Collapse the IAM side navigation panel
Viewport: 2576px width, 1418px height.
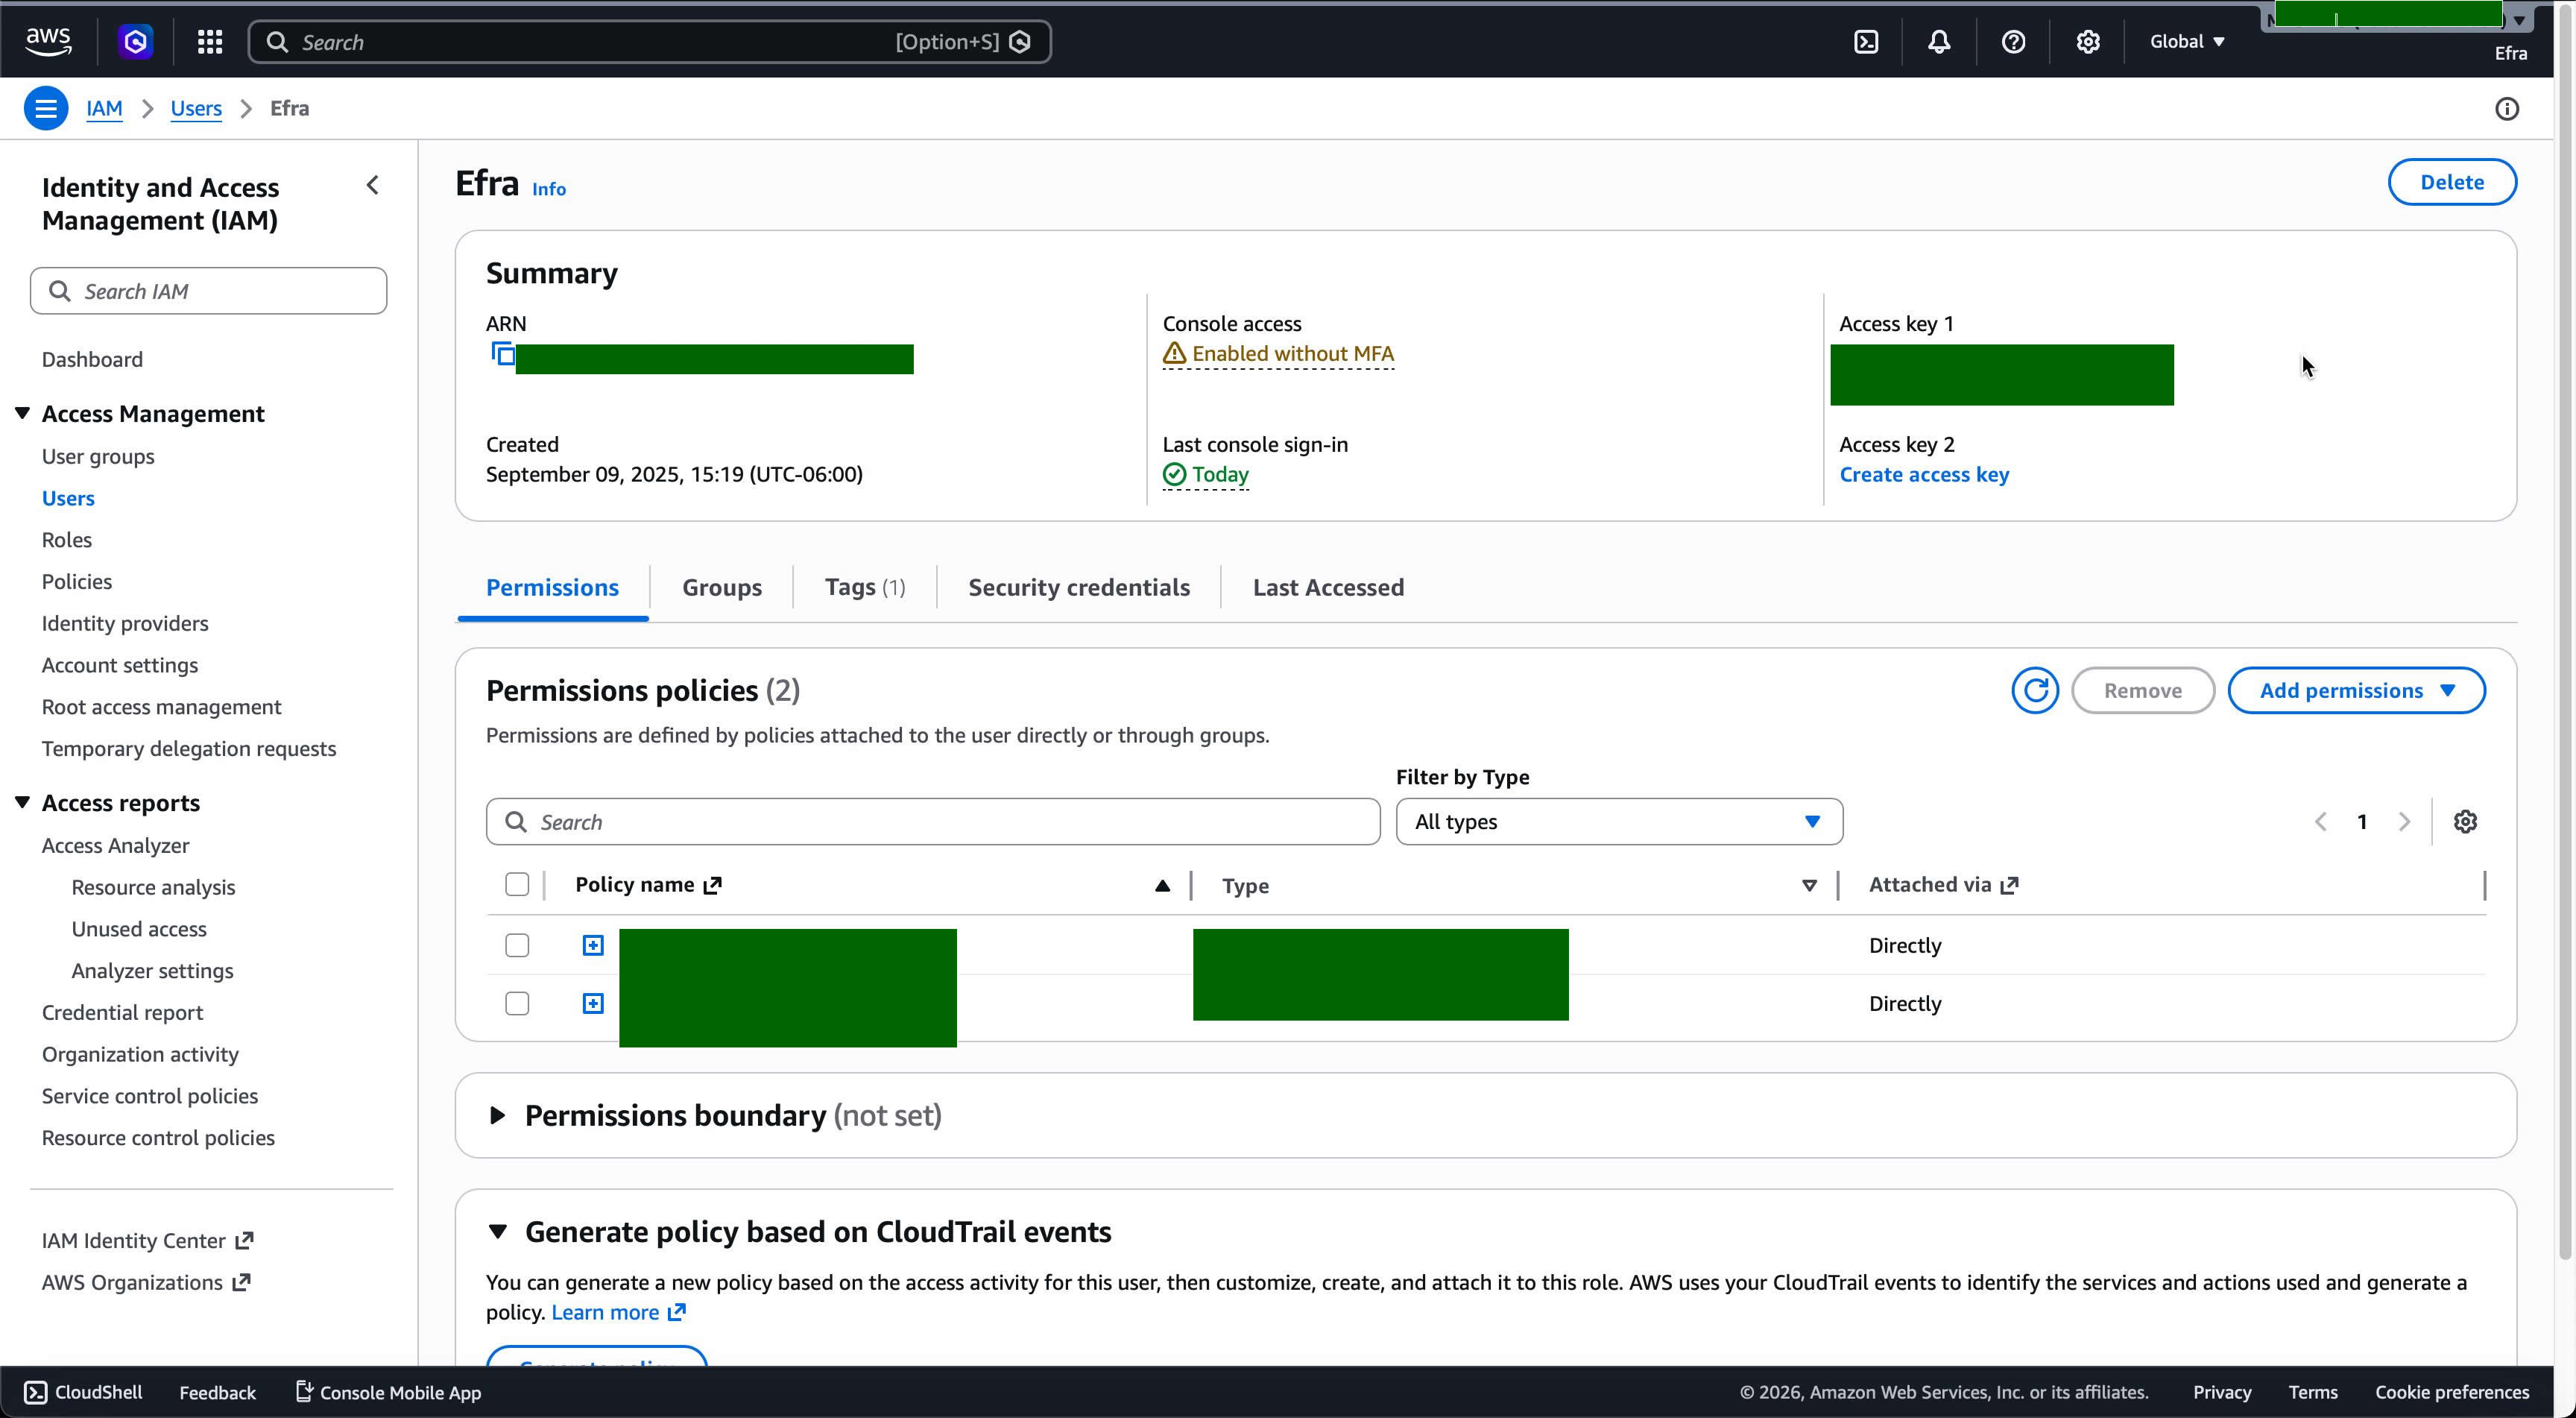click(372, 185)
